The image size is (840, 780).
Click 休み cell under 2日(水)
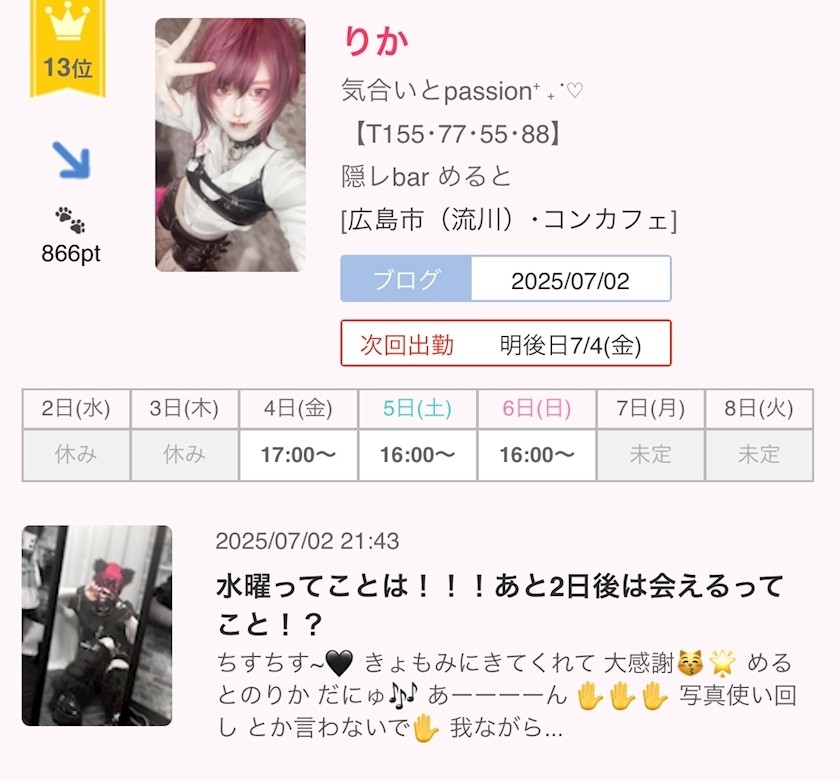tap(76, 455)
